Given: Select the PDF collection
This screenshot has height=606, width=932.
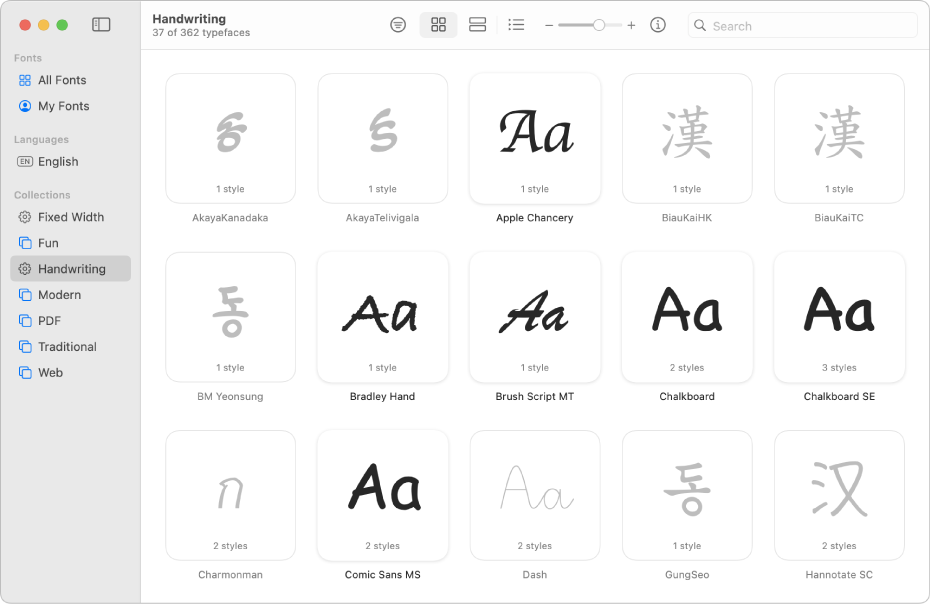Looking at the screenshot, I should coord(49,321).
